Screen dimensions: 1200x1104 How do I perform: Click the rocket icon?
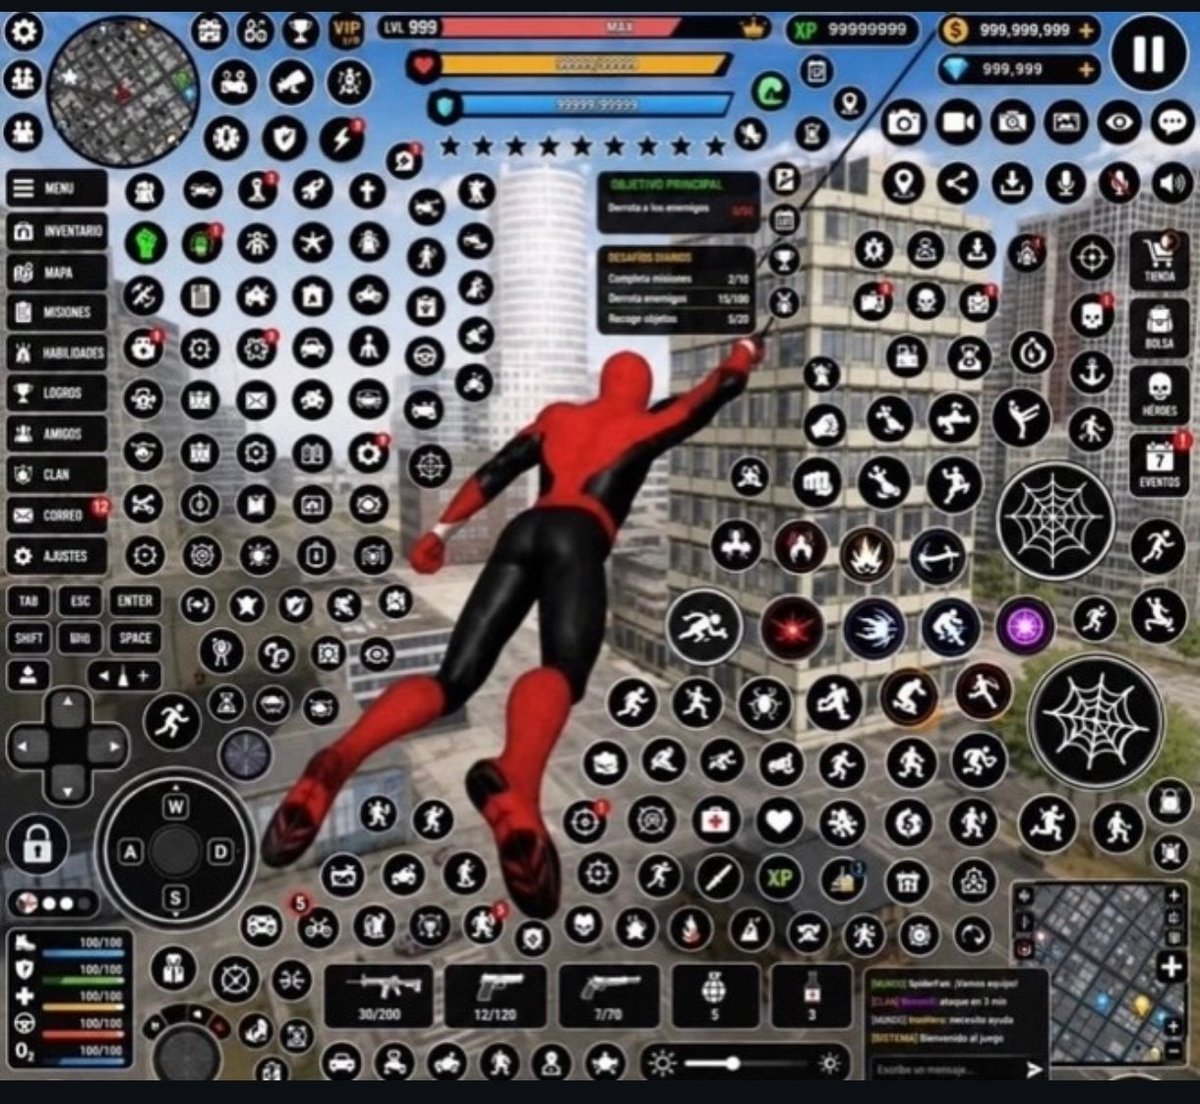pos(312,189)
